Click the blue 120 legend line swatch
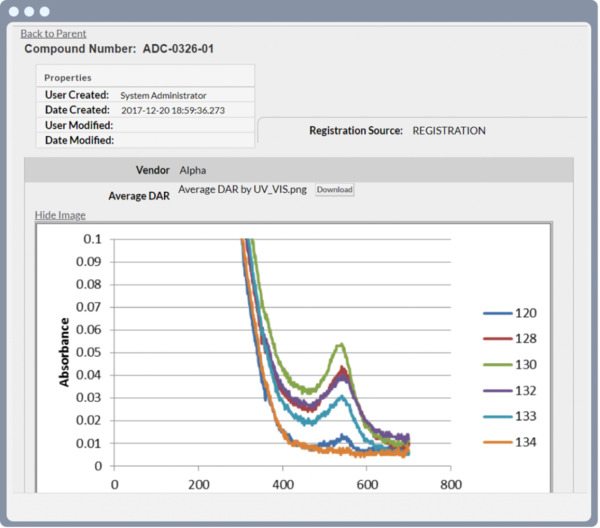Screen dimensions: 600x528 tap(497, 313)
